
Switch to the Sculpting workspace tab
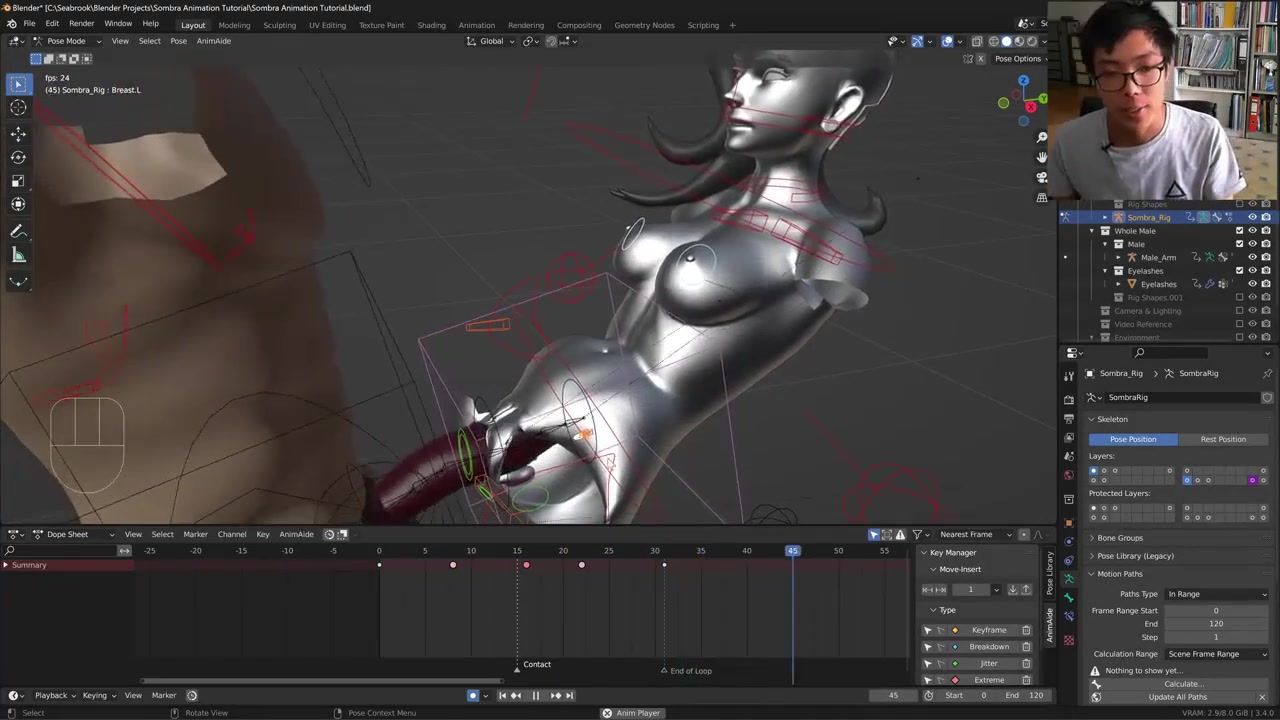click(x=279, y=25)
